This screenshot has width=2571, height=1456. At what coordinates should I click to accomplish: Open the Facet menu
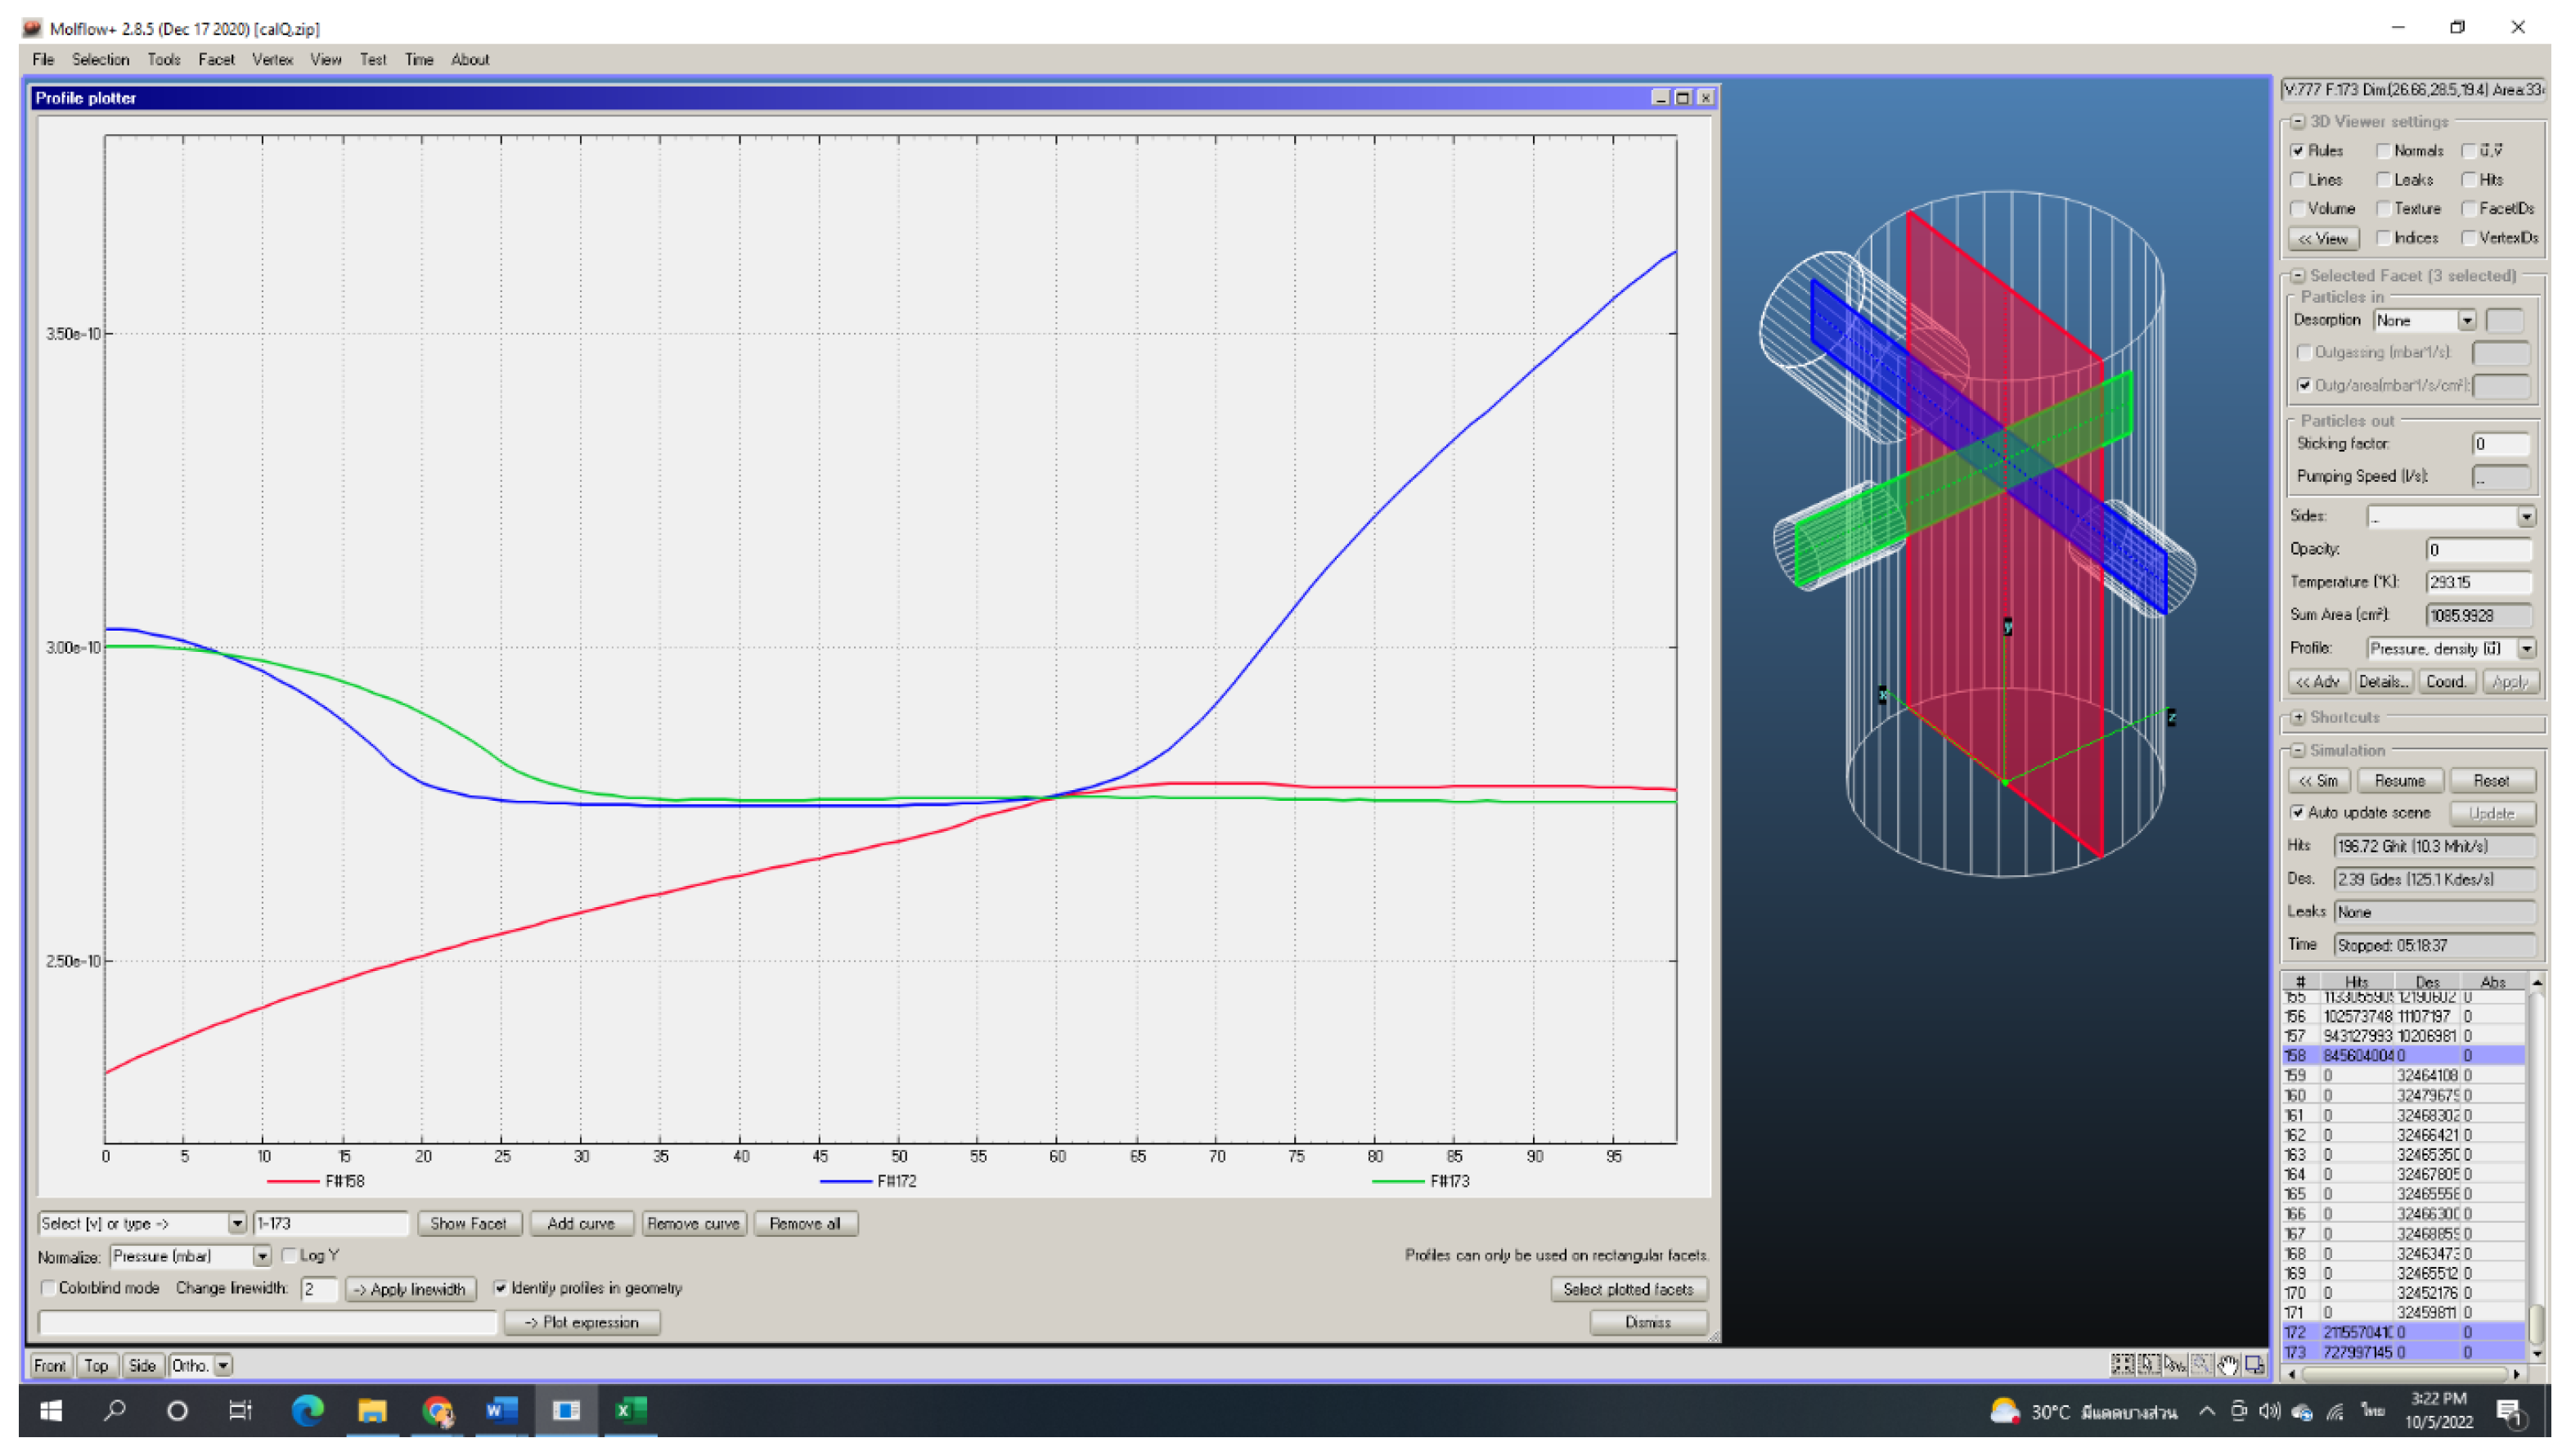(x=216, y=60)
